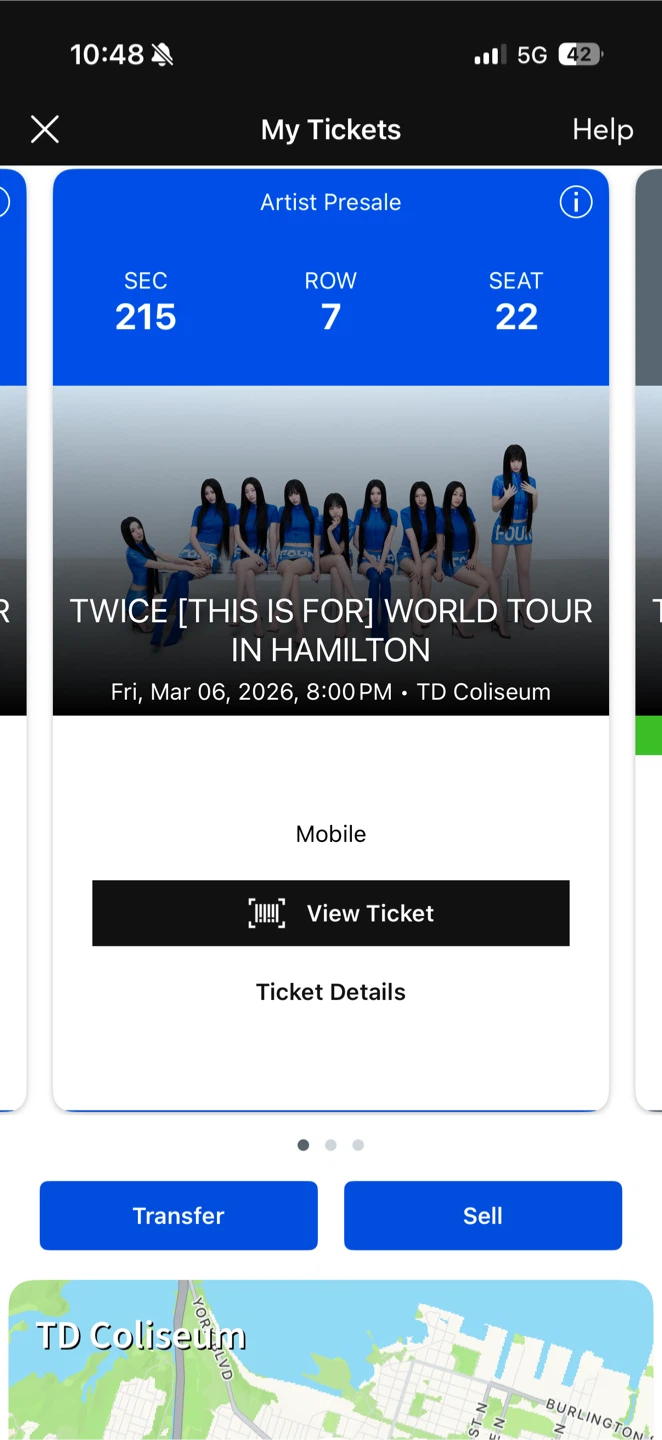Tap the barcode icon in View Ticket
Screen dimensions: 662x1440
267,913
